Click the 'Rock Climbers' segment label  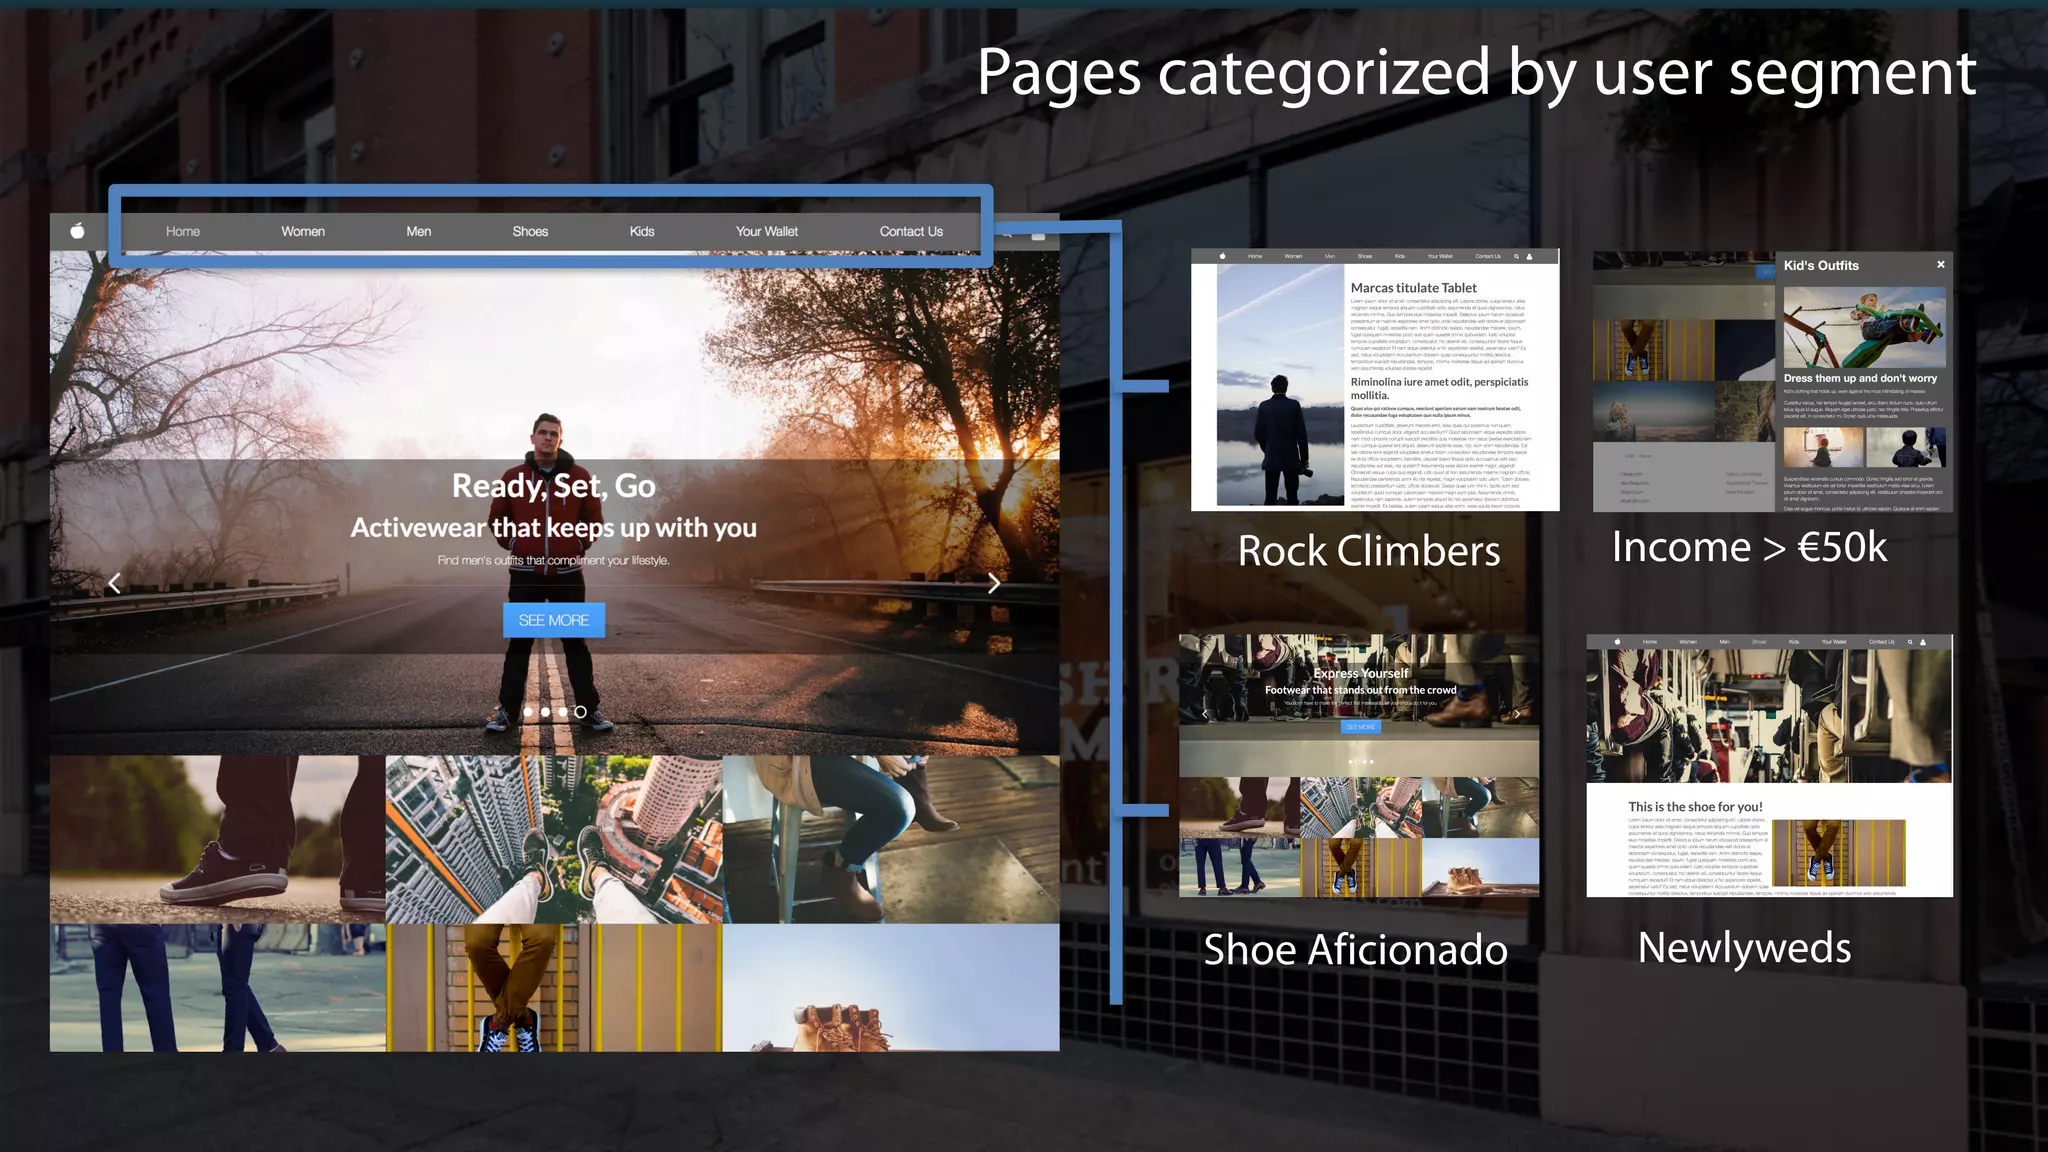(x=1369, y=551)
